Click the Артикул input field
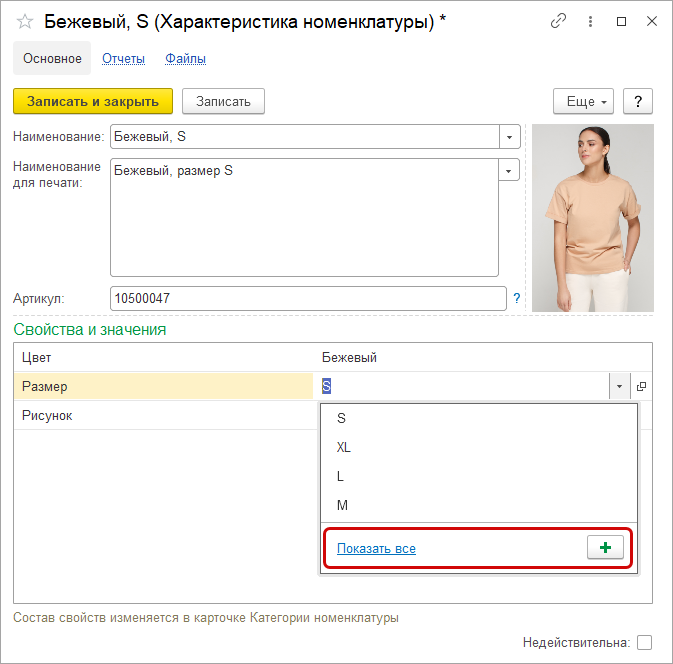 pyautogui.click(x=308, y=298)
